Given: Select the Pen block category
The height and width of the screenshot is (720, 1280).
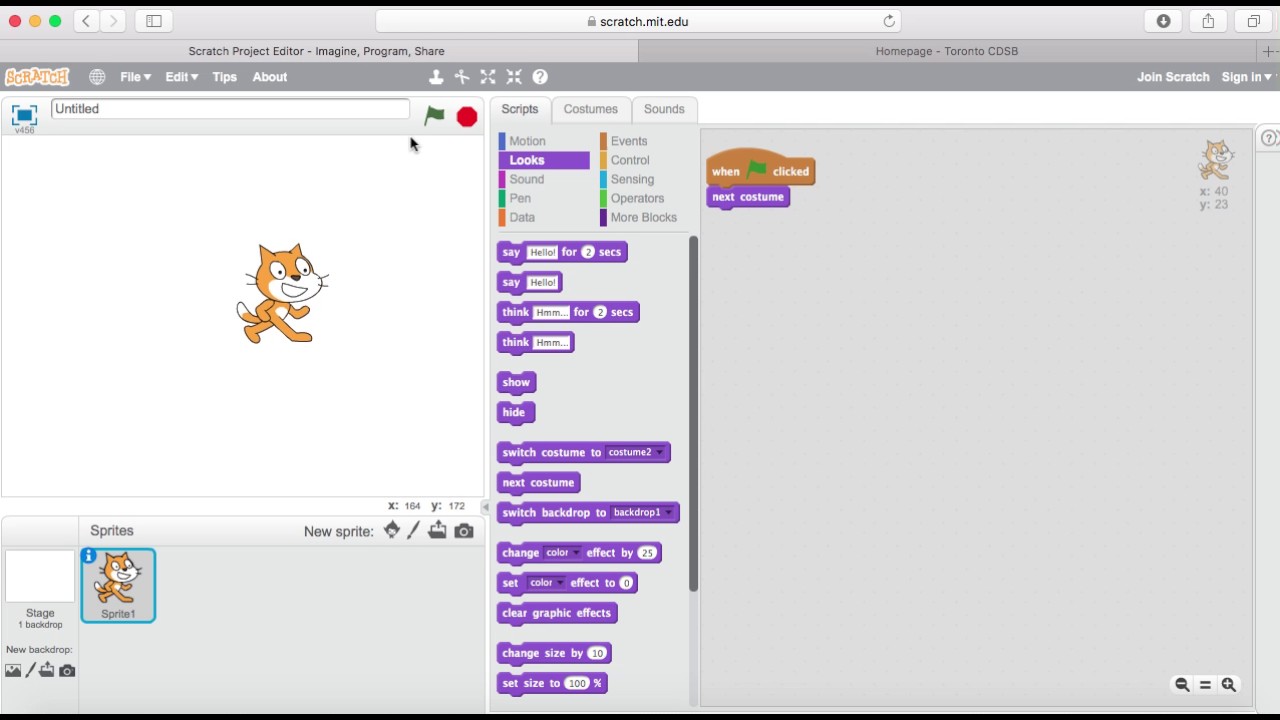Looking at the screenshot, I should point(520,198).
